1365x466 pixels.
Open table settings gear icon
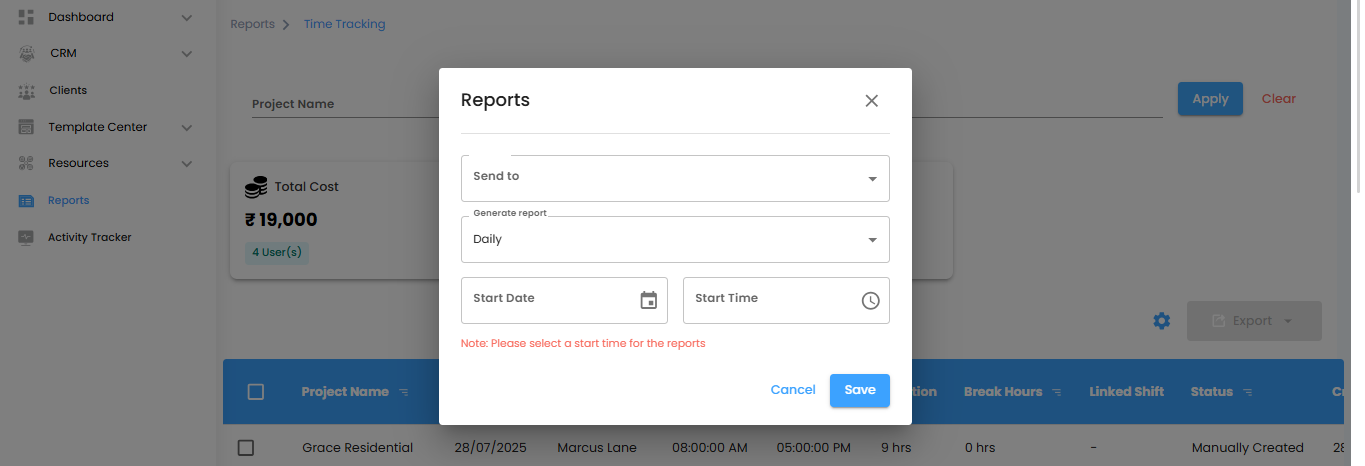coord(1161,321)
